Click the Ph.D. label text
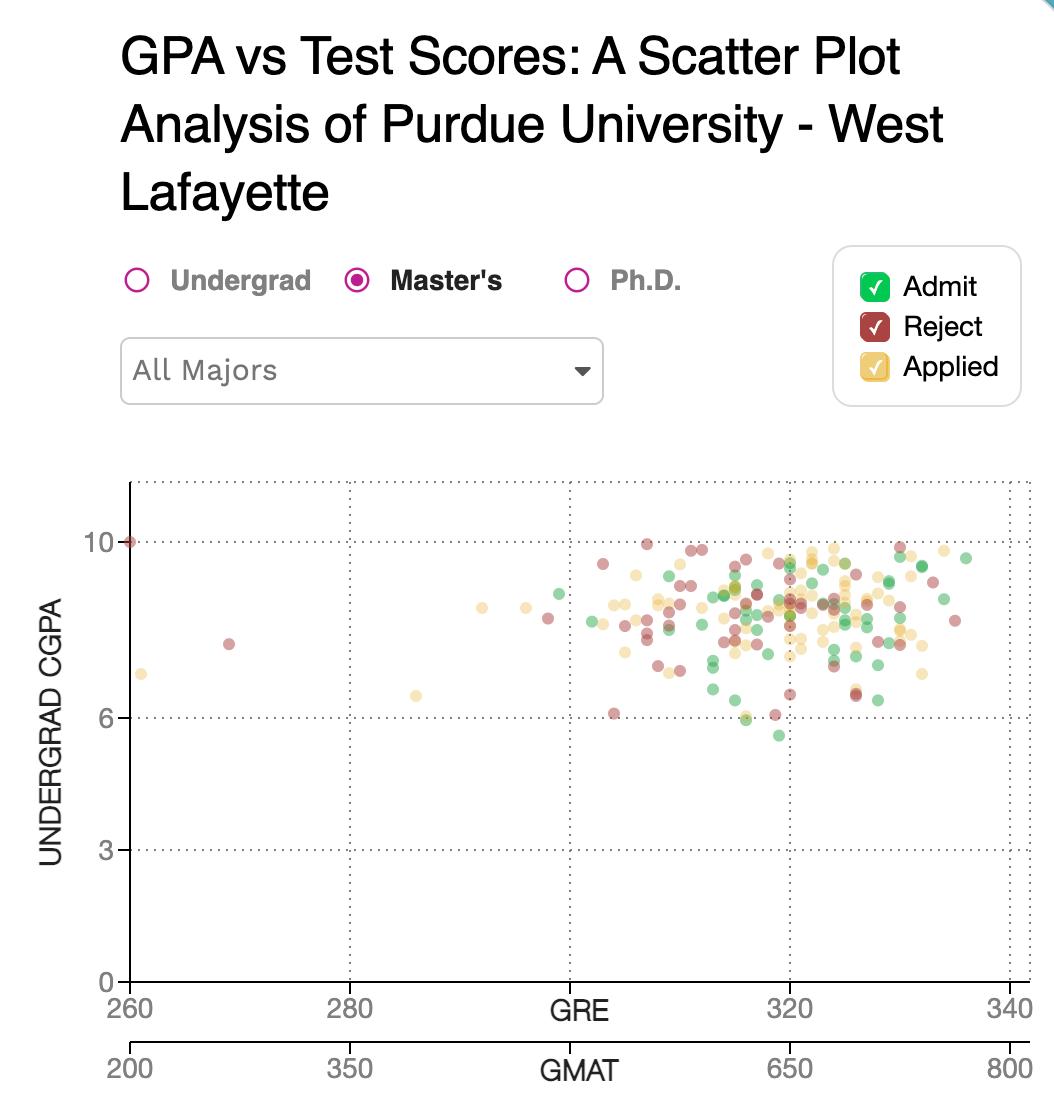The image size is (1054, 1108). point(645,280)
